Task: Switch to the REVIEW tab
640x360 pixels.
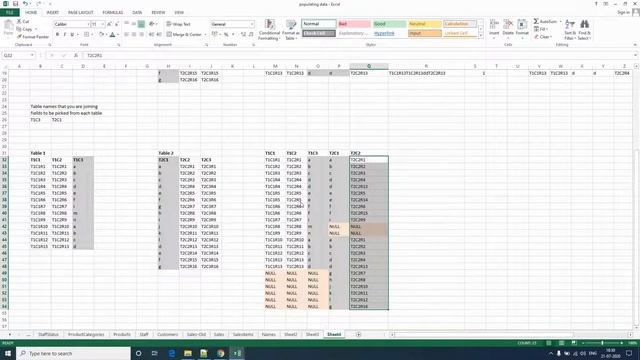Action: tap(158, 13)
